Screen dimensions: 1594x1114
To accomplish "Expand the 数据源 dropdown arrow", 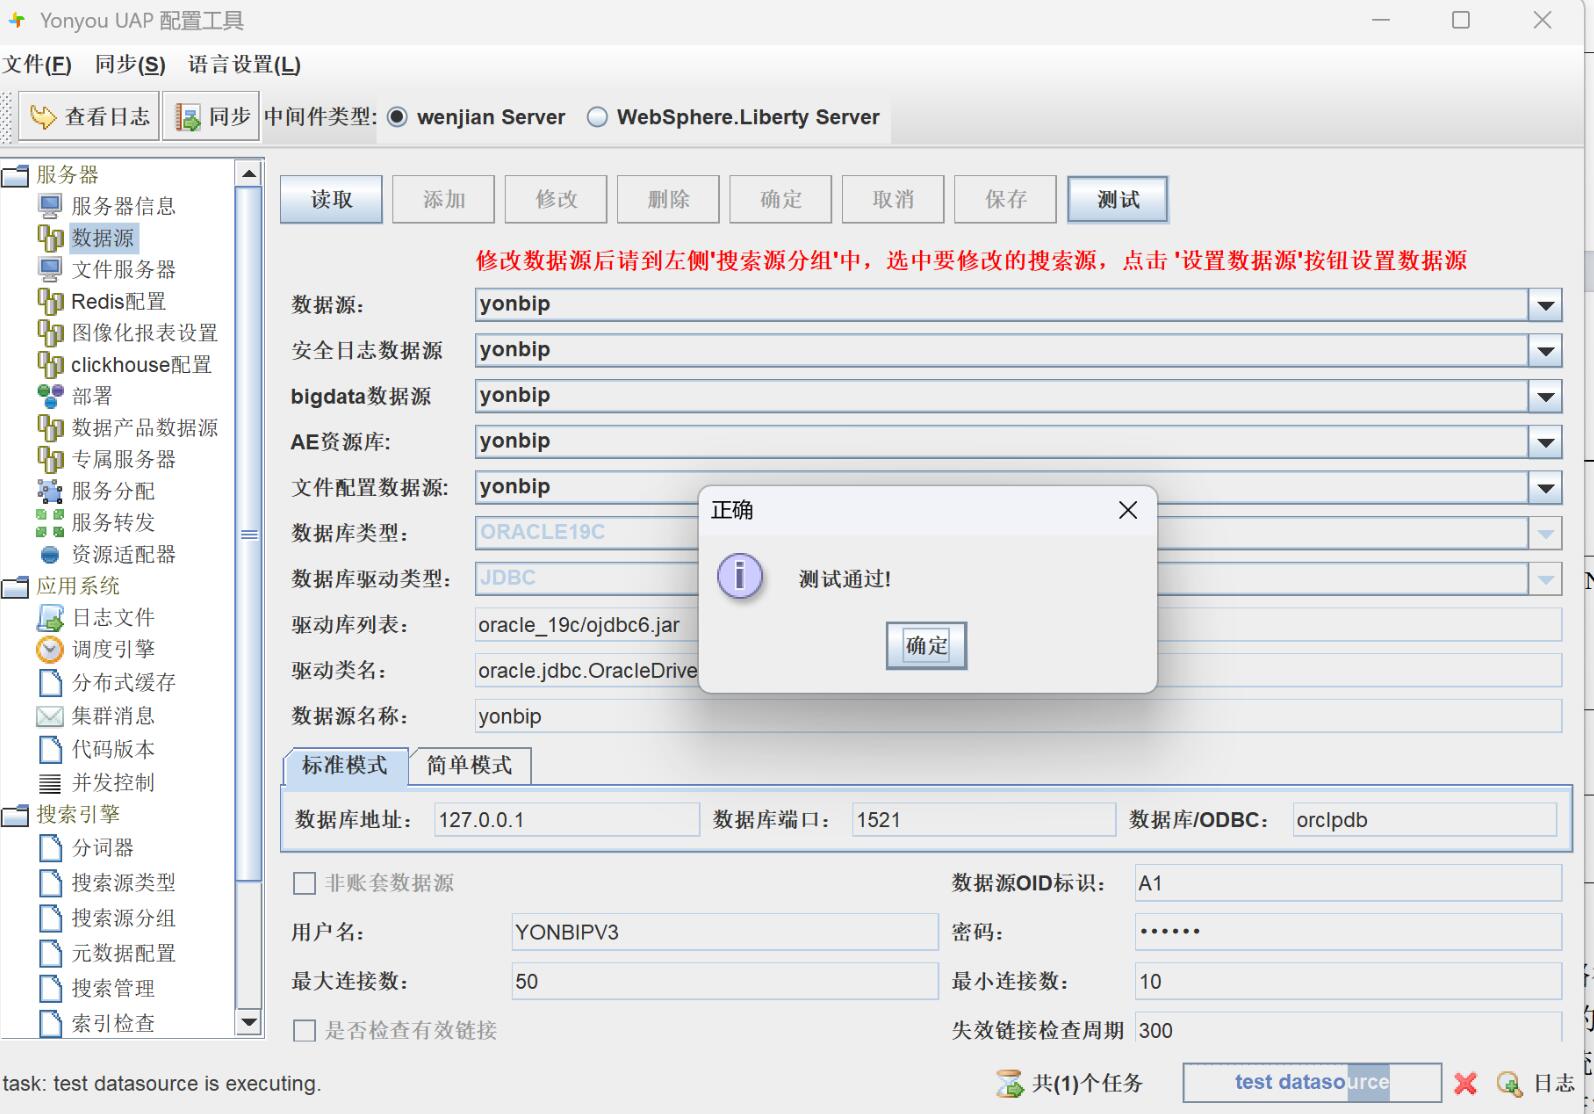I will click(1546, 305).
